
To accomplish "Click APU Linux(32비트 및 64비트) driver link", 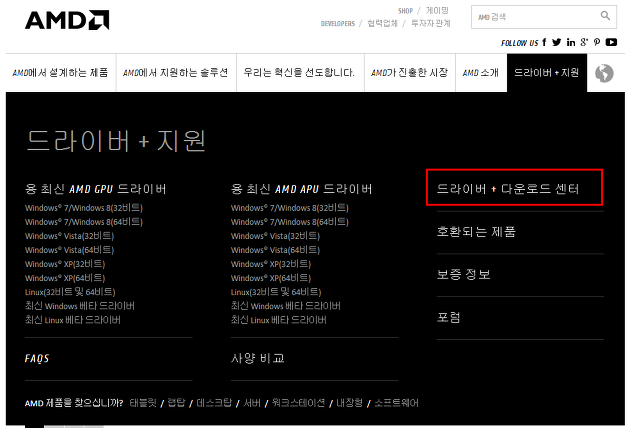I will [276, 292].
